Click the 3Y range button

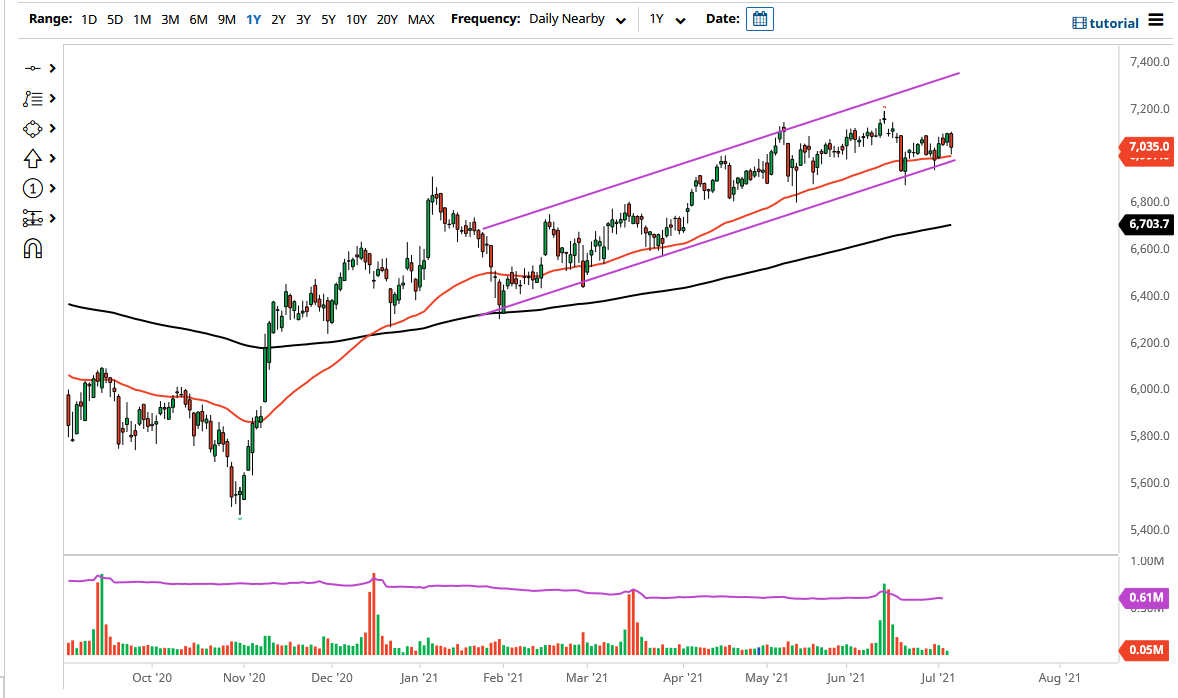click(303, 18)
